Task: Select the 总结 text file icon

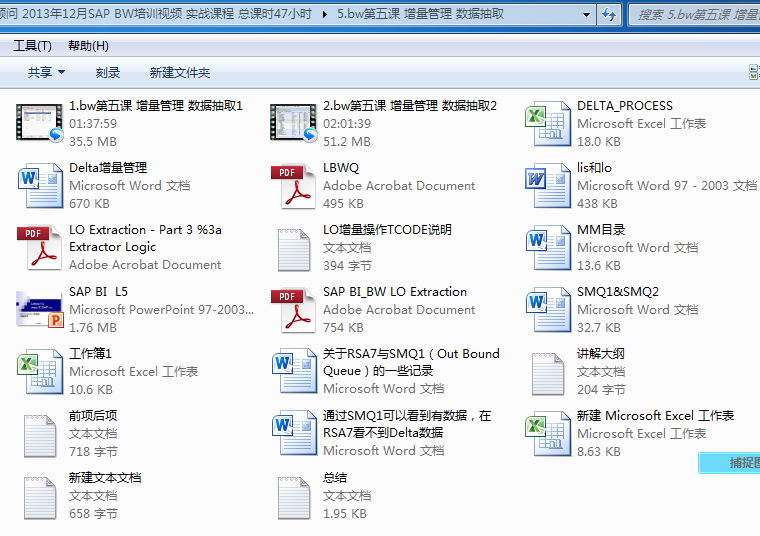Action: pyautogui.click(x=294, y=497)
